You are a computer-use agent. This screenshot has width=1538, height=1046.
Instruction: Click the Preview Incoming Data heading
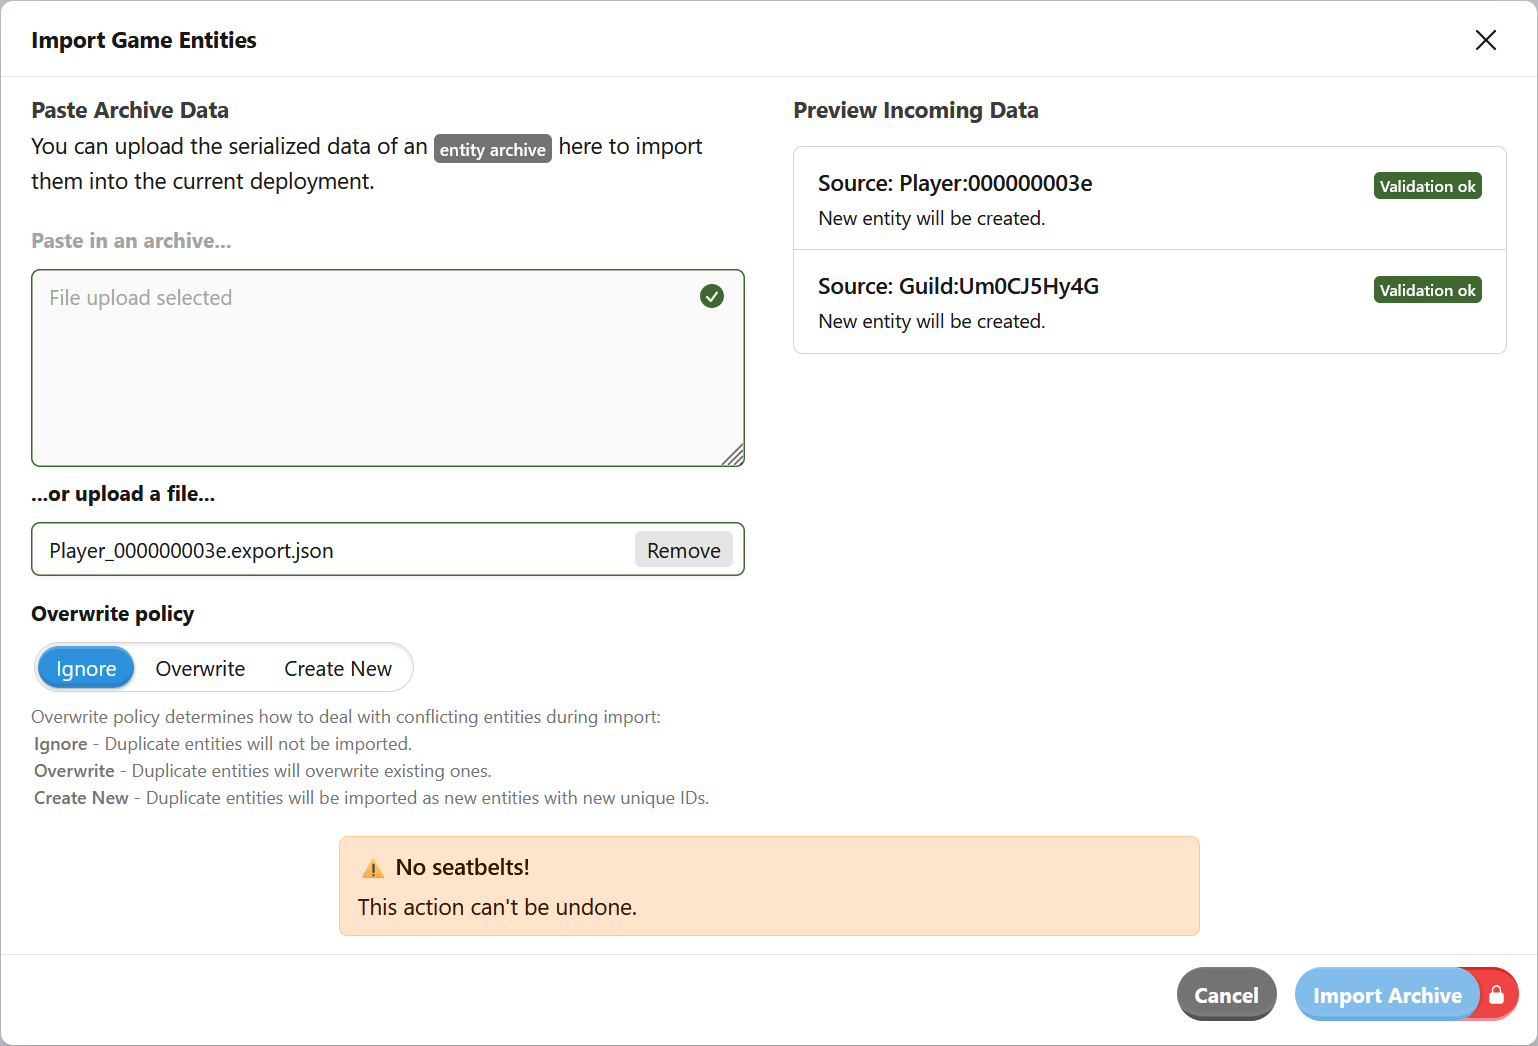[x=915, y=110]
